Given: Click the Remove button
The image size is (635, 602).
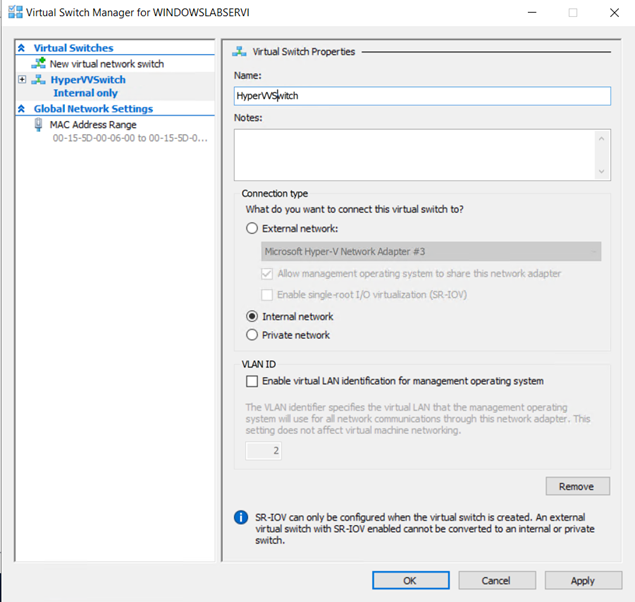Looking at the screenshot, I should (577, 486).
